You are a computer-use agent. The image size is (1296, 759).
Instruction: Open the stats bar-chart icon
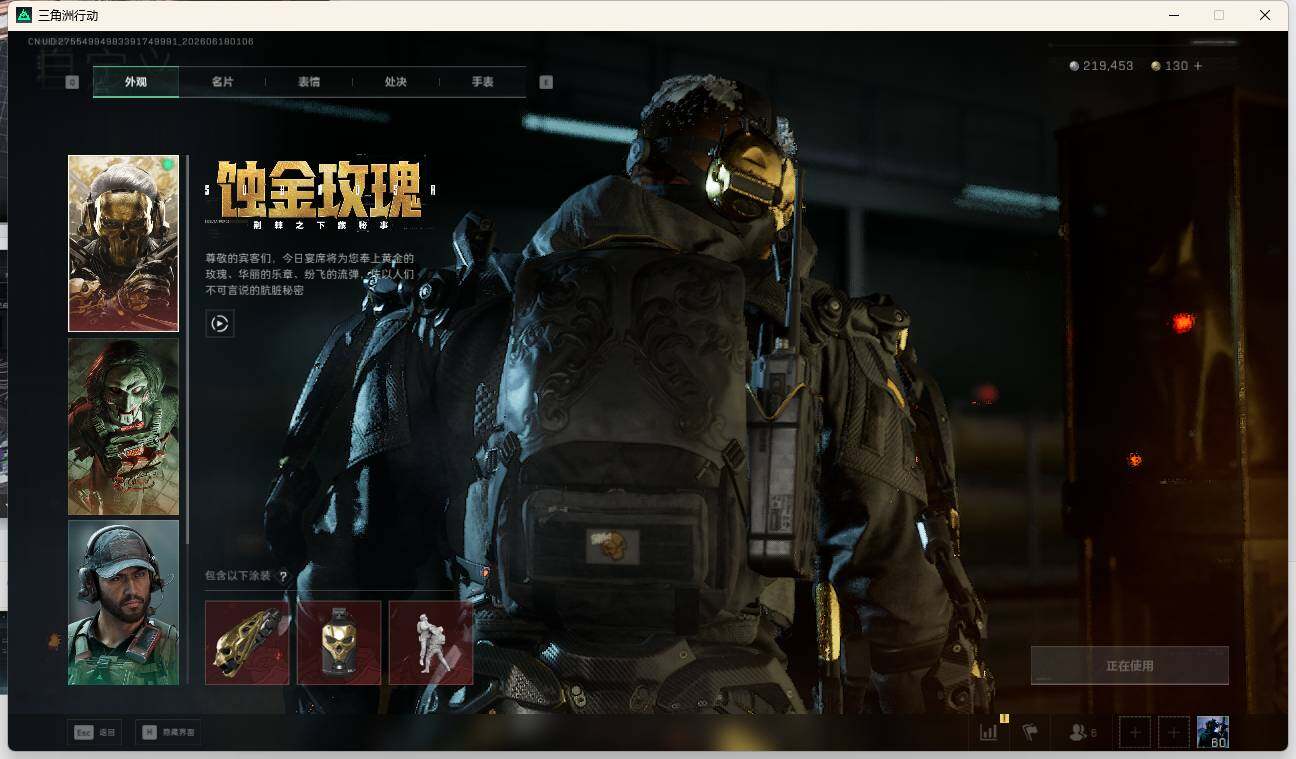coord(989,733)
